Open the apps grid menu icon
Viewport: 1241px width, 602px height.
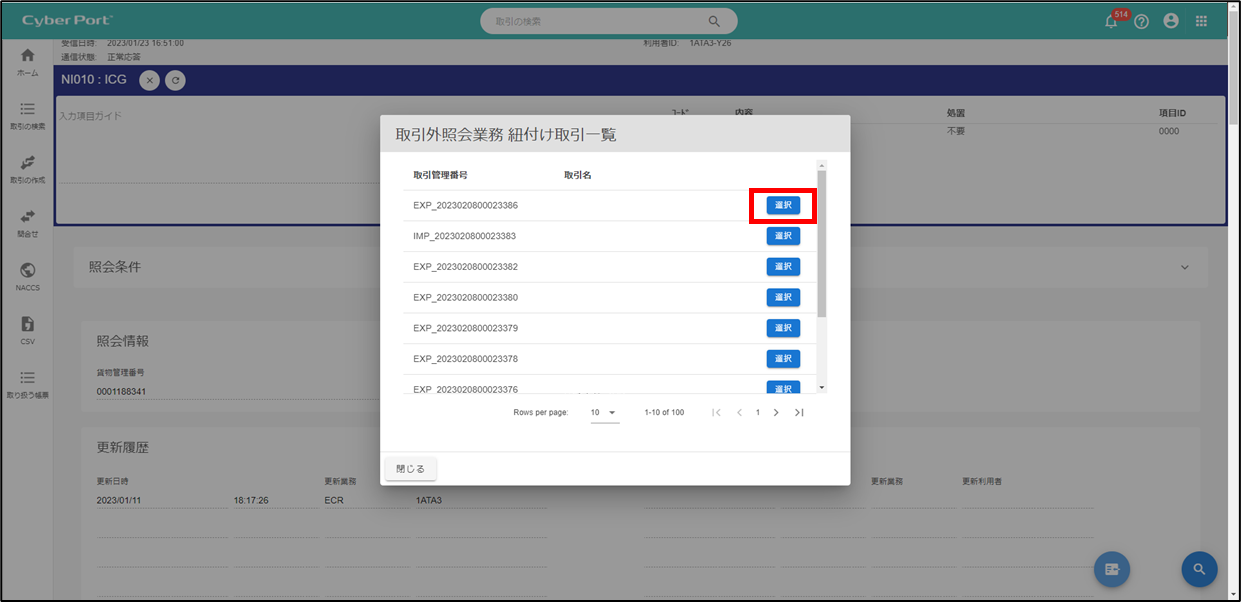coord(1201,22)
